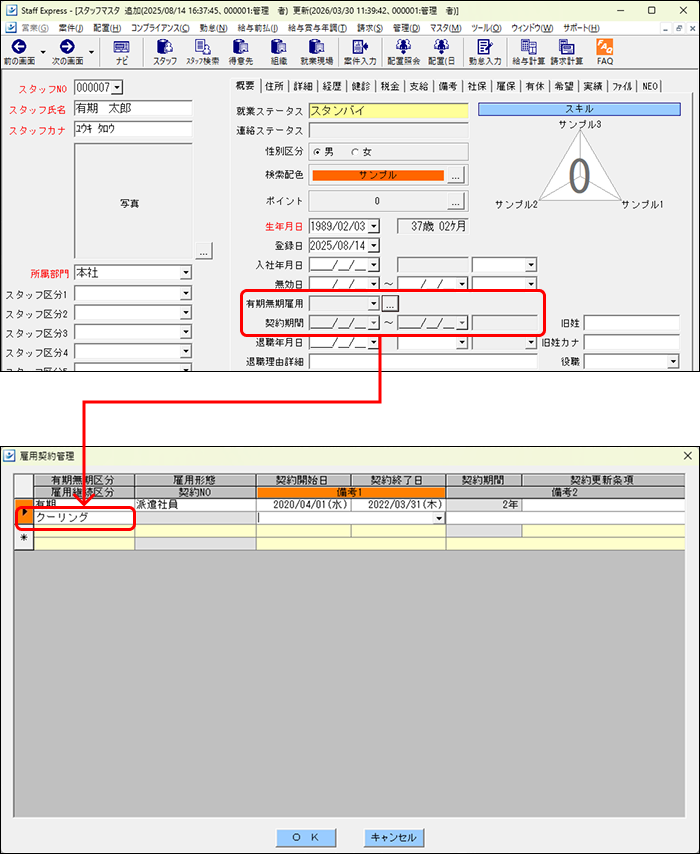Expand the 生年月日 date dropdown
The image size is (700, 854).
[x=373, y=226]
